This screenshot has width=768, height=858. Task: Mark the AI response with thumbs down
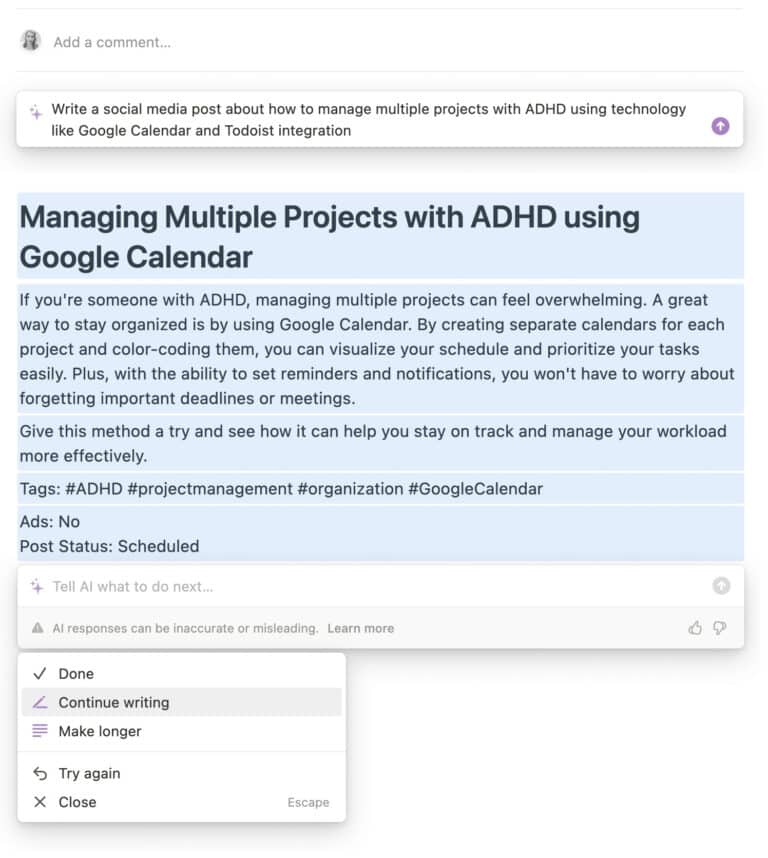coord(720,628)
